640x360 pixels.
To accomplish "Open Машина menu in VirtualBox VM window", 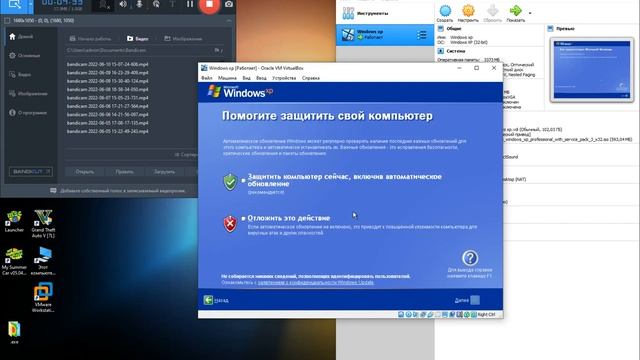I will (x=227, y=78).
